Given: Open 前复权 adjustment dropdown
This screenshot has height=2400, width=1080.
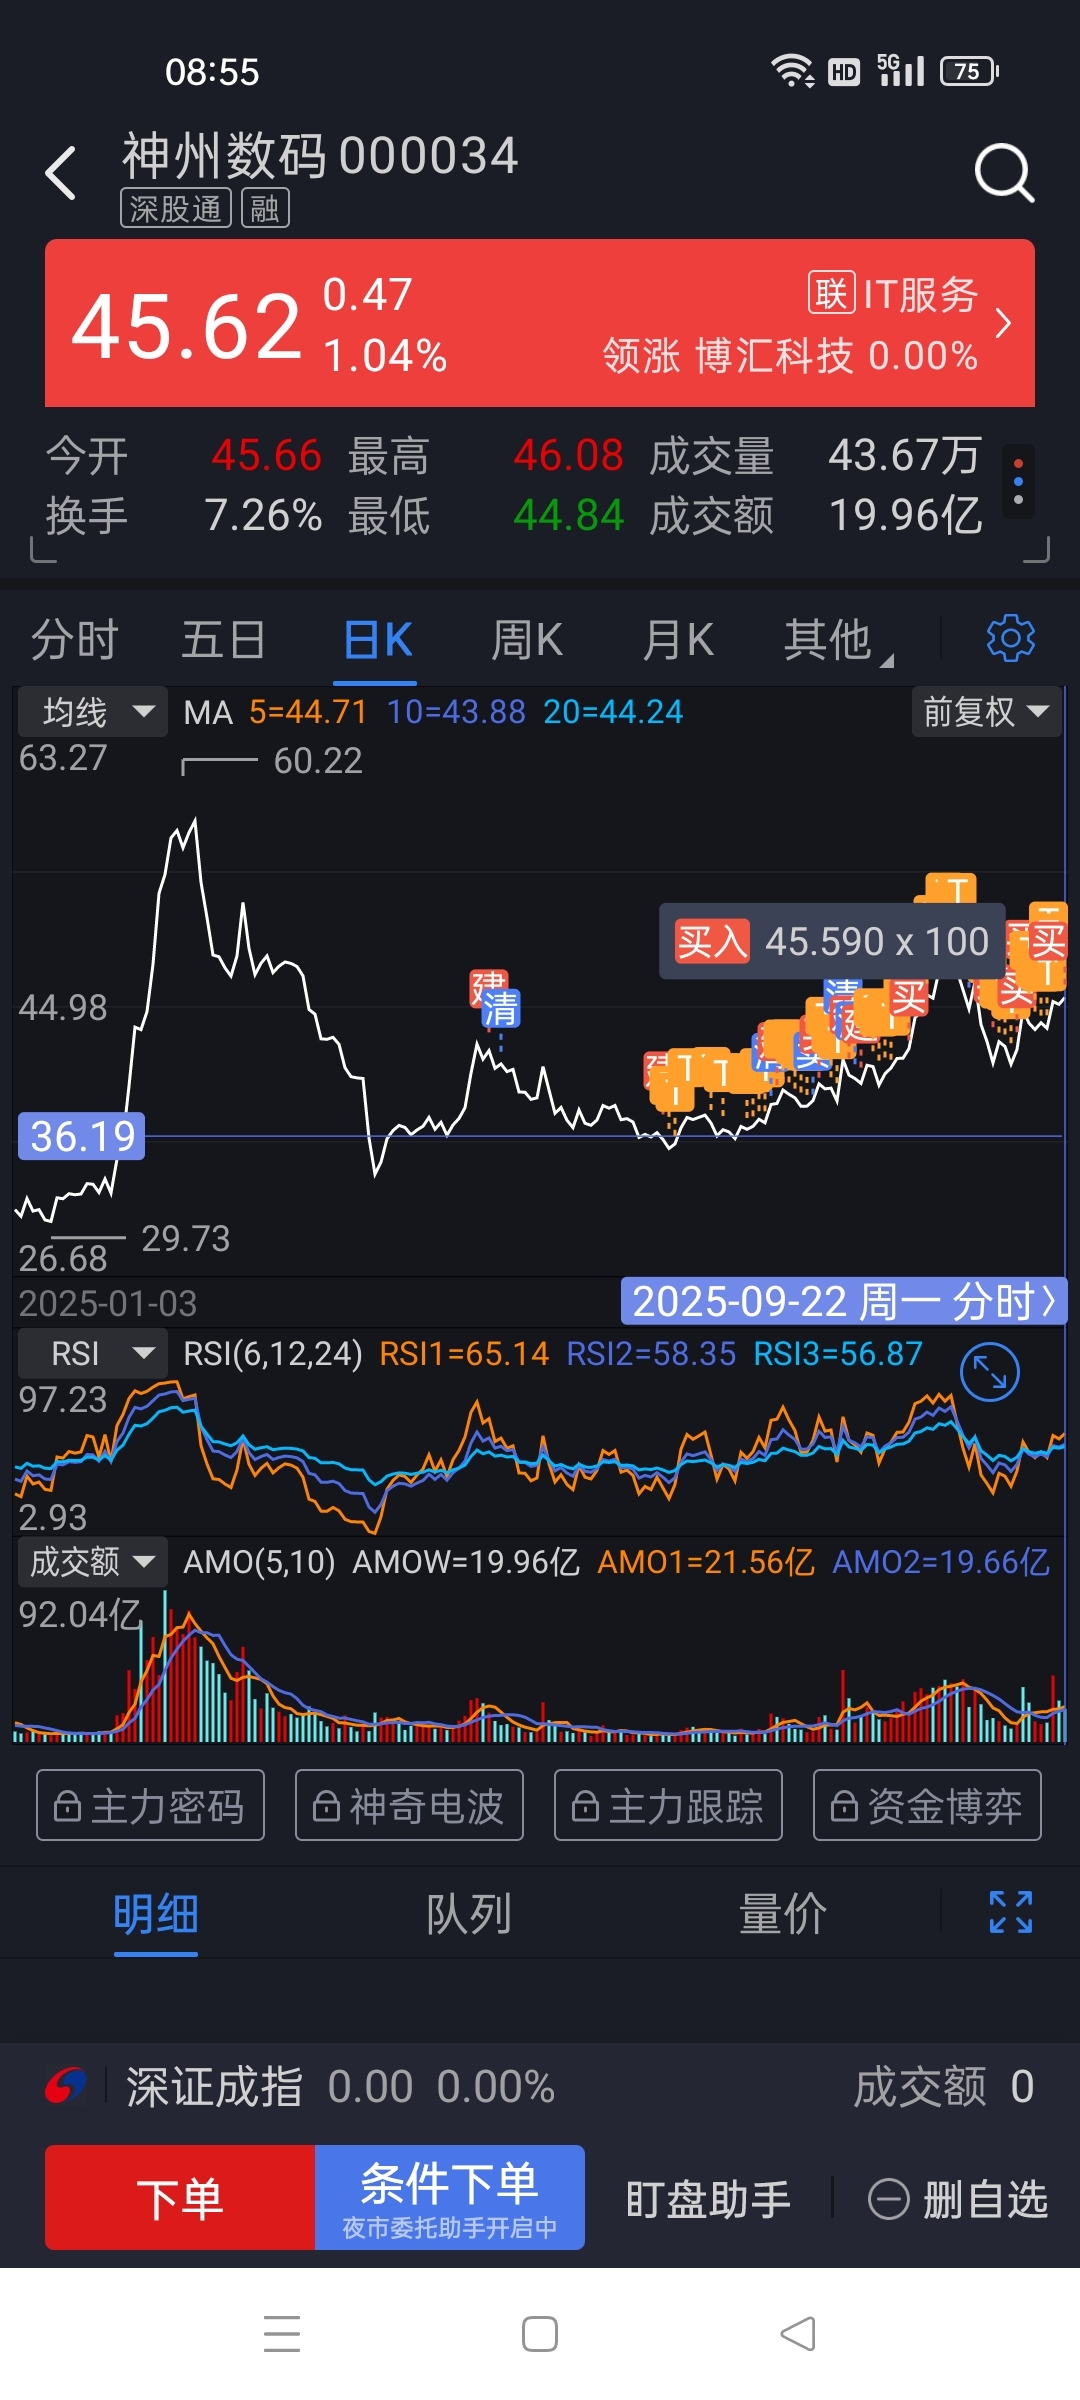Looking at the screenshot, I should [x=986, y=711].
